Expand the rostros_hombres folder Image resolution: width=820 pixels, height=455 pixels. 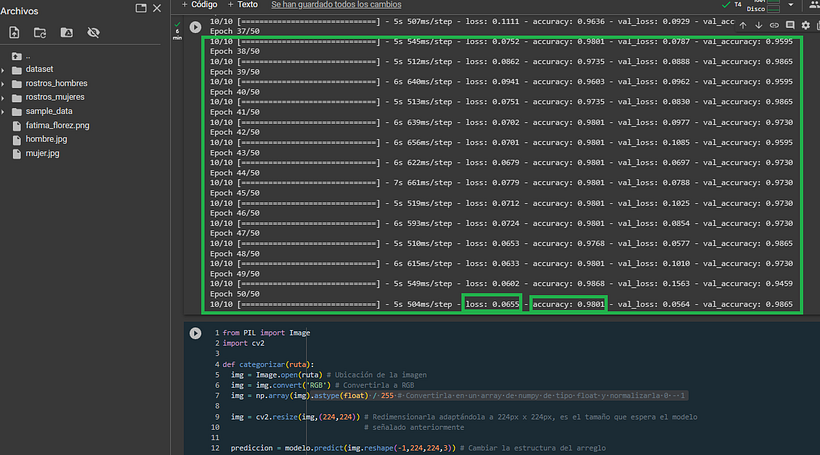coord(4,84)
